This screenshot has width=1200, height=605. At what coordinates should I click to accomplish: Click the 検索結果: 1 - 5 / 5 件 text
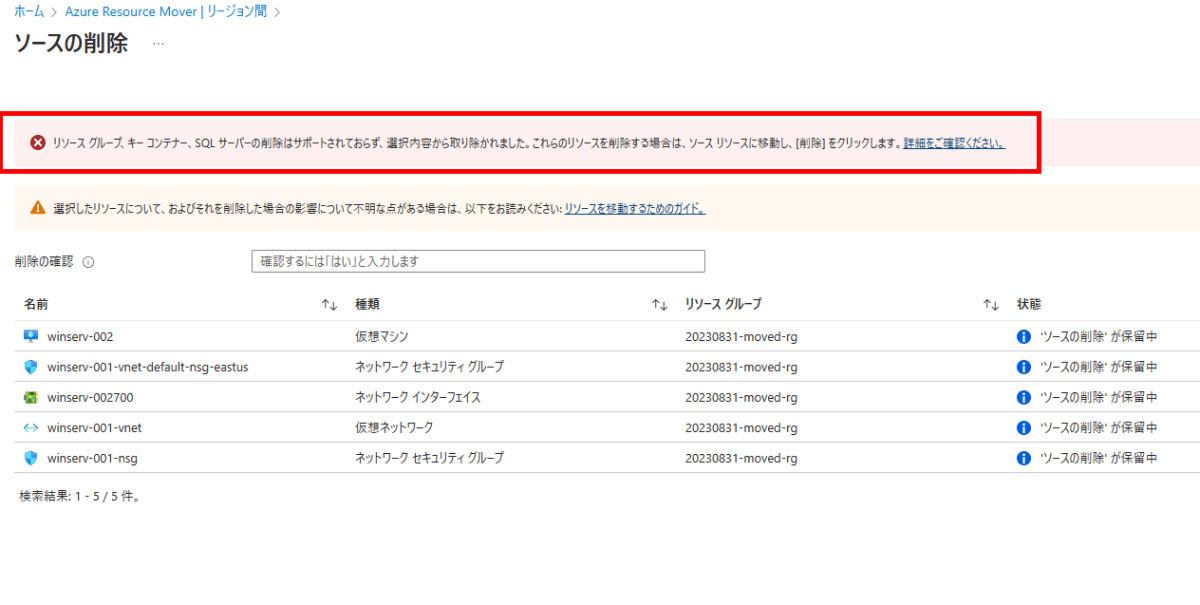pos(80,496)
